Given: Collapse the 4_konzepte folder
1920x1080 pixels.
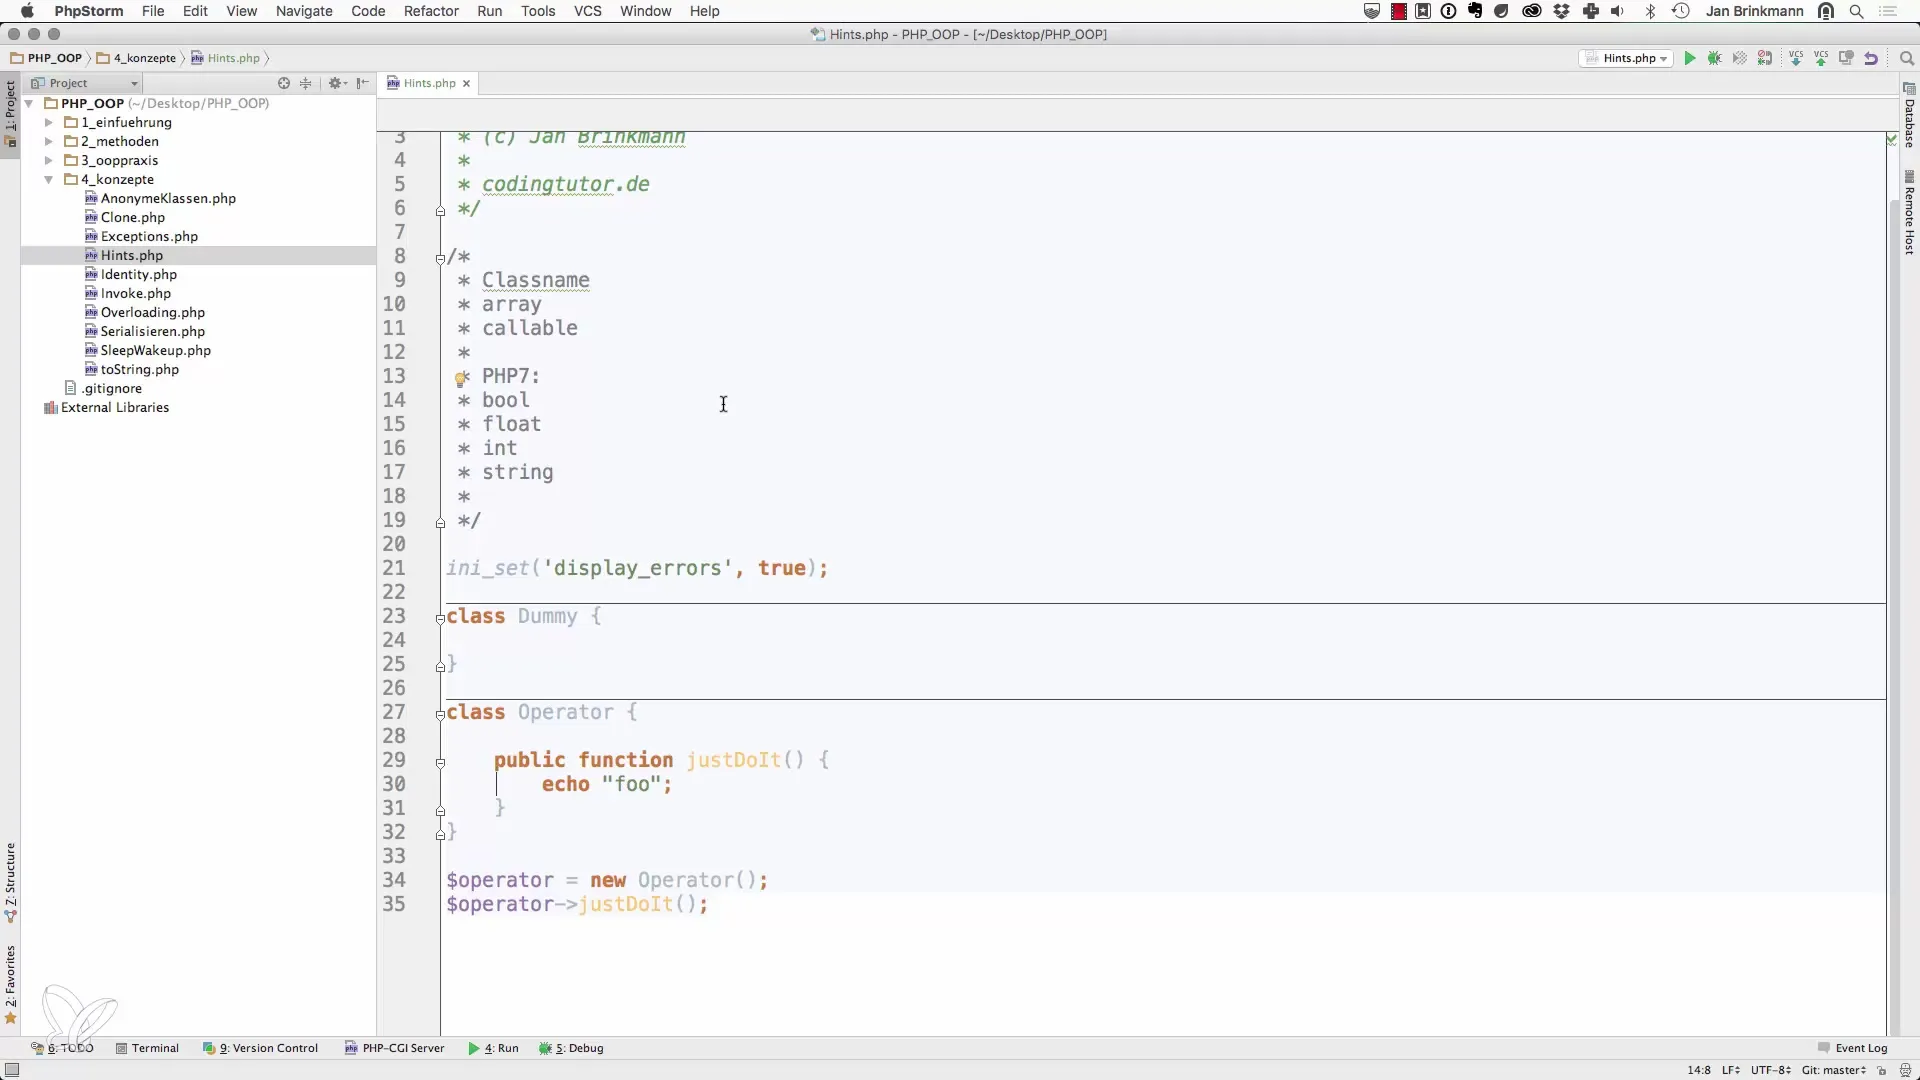Looking at the screenshot, I should point(48,179).
